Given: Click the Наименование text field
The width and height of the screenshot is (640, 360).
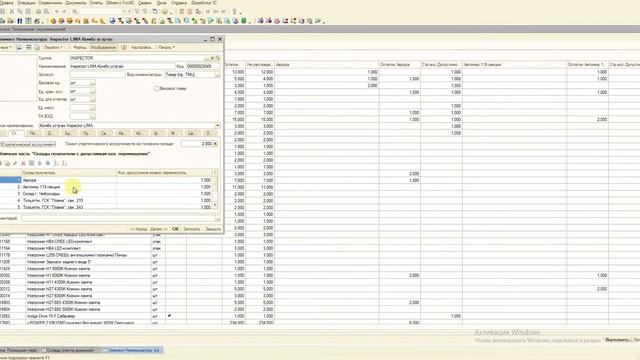Looking at the screenshot, I should coord(122,66).
